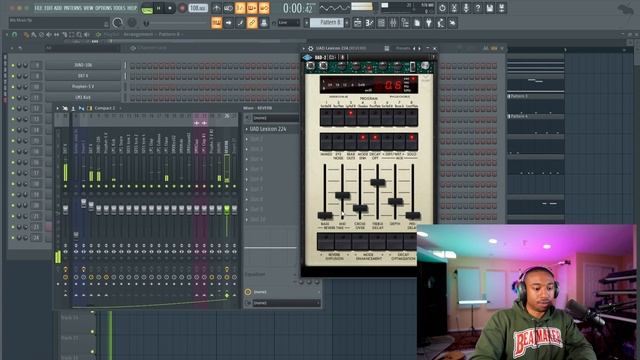Click the Prophet-5 V channel button
The image size is (640, 360).
pos(83,87)
